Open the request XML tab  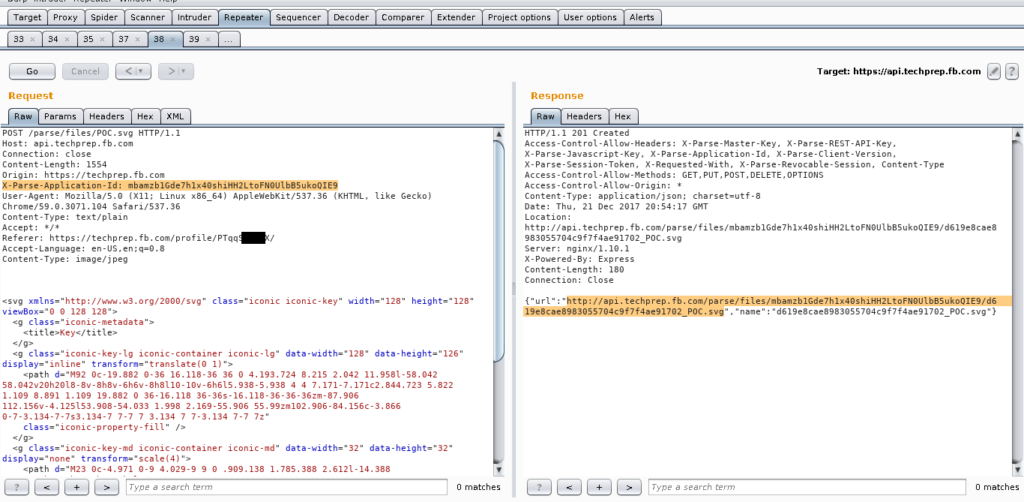coord(175,116)
